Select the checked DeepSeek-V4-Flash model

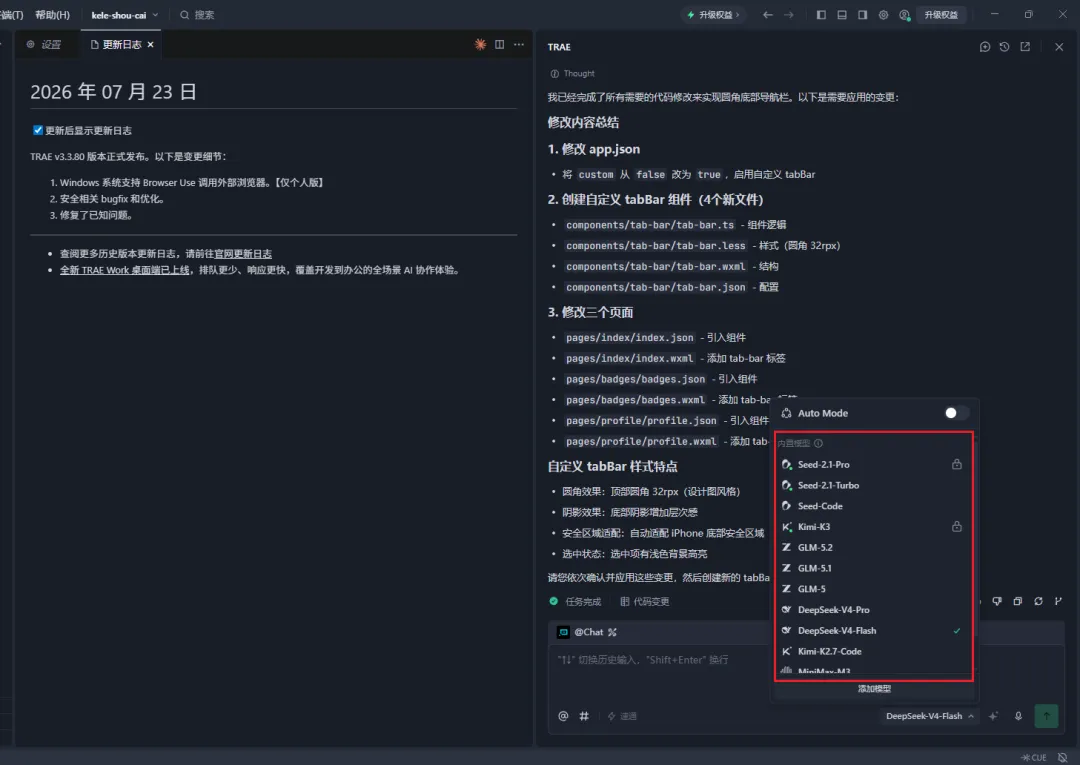[873, 631]
